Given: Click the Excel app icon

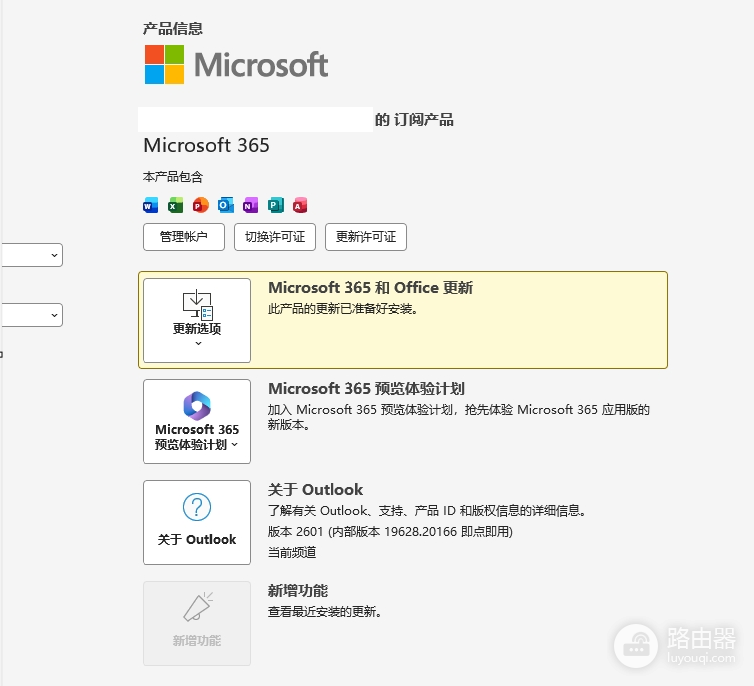Looking at the screenshot, I should click(x=176, y=205).
